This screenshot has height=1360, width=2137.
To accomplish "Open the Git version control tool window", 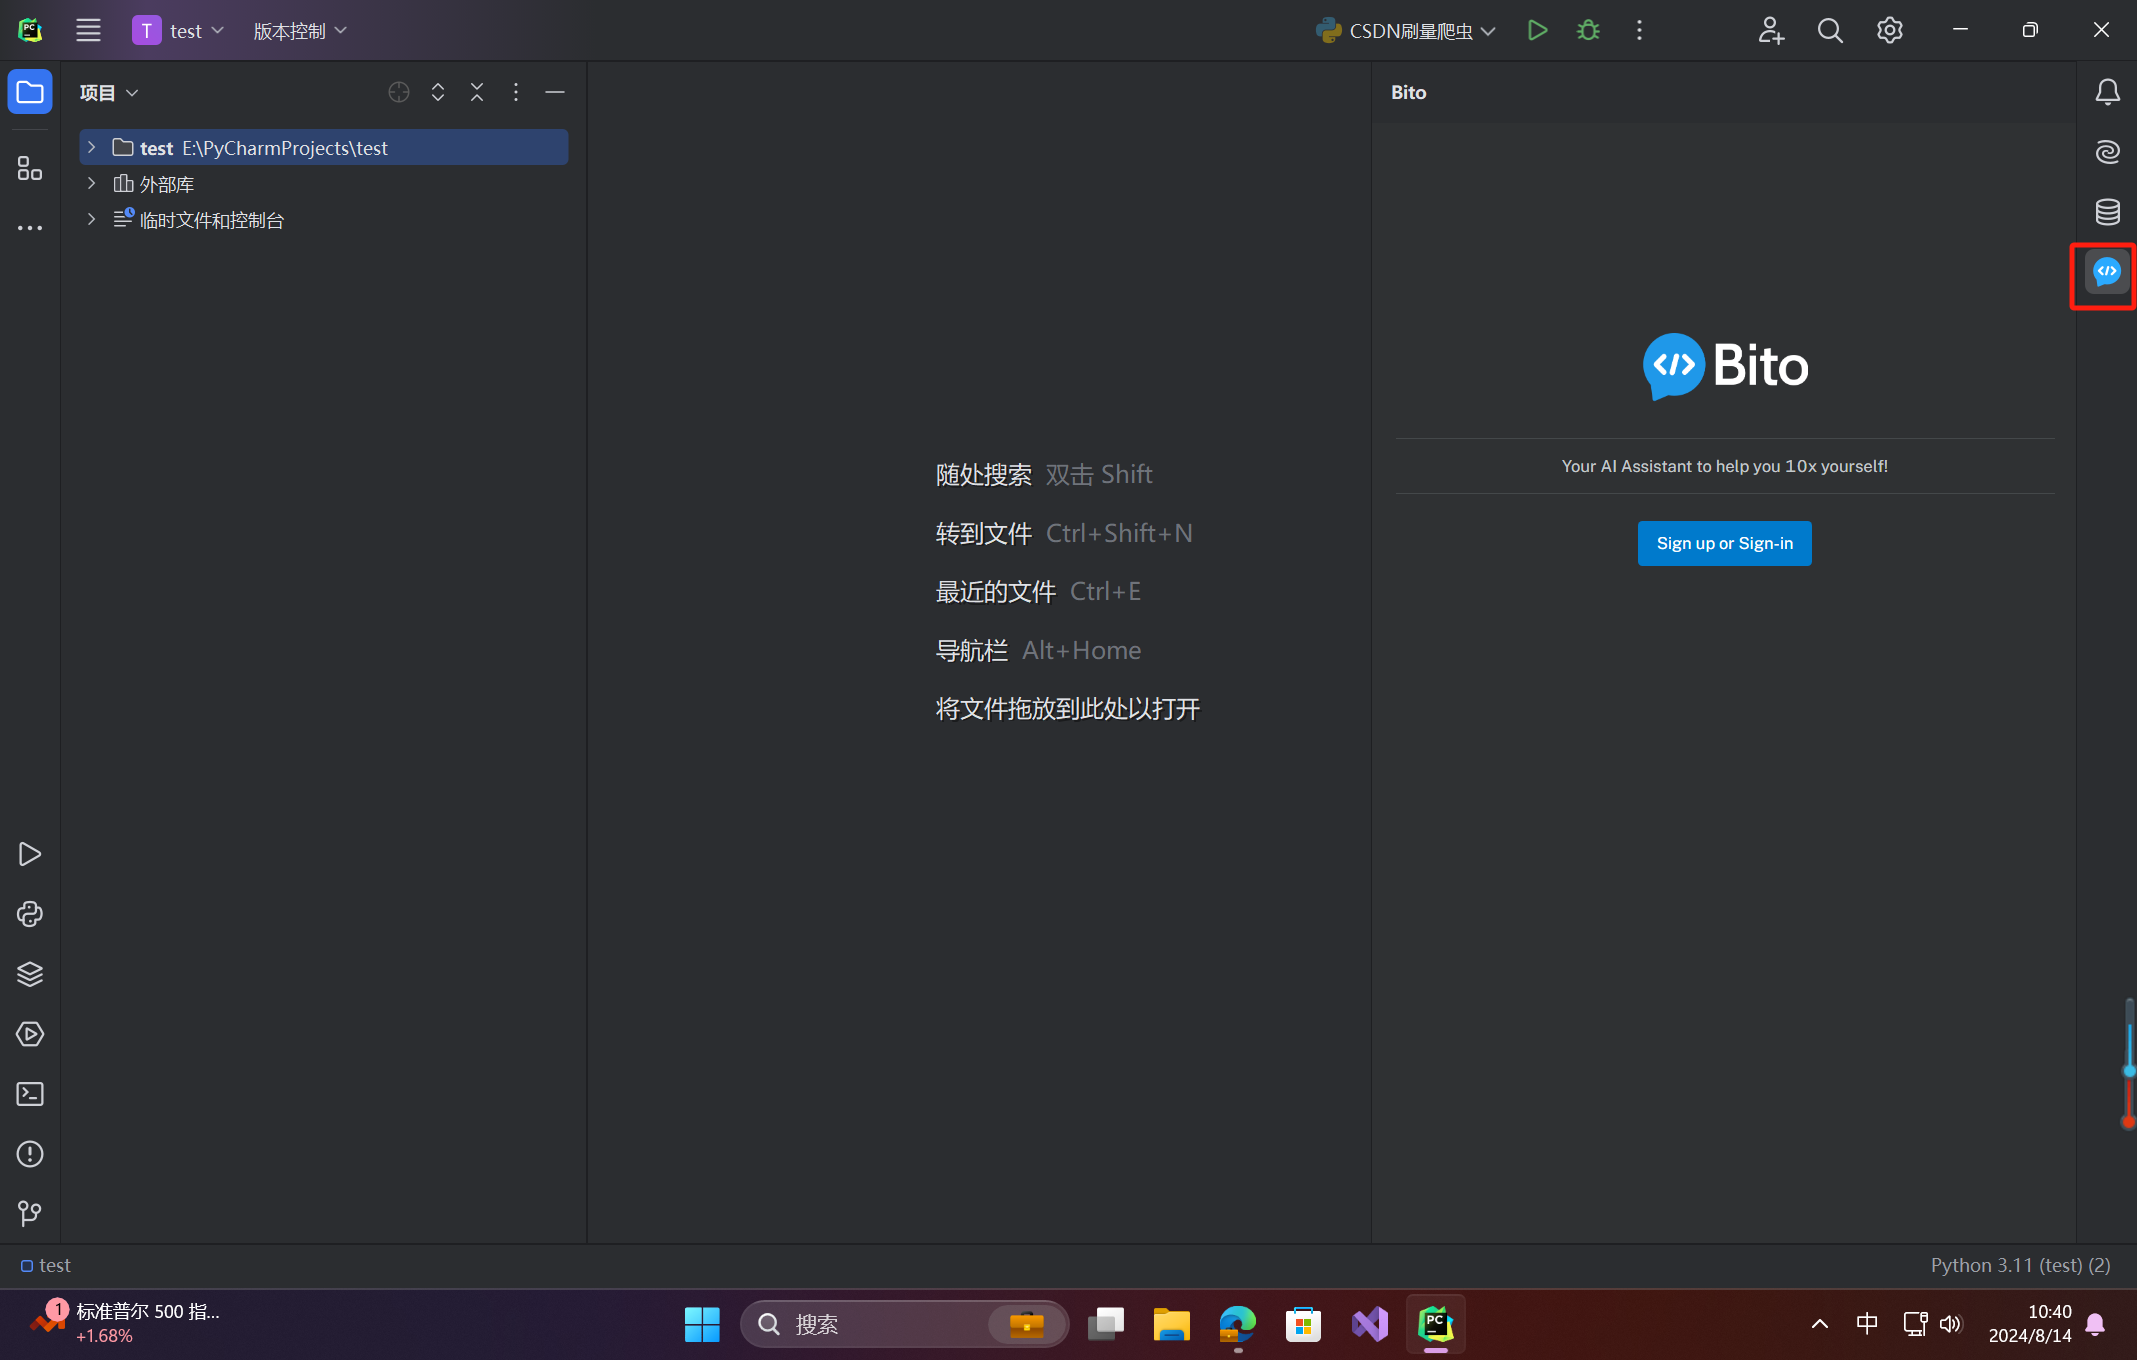I will (30, 1214).
